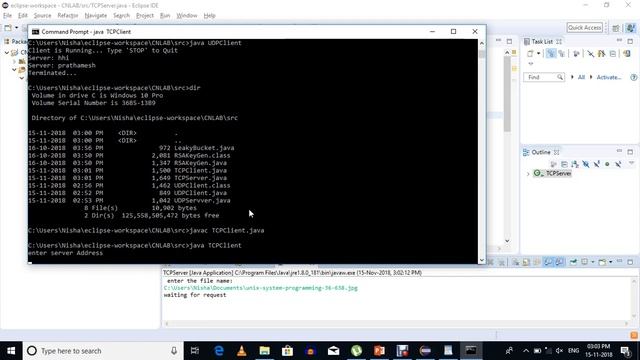
Task: Toggle Word Wrap in Console toolbar
Action: click(x=537, y=262)
